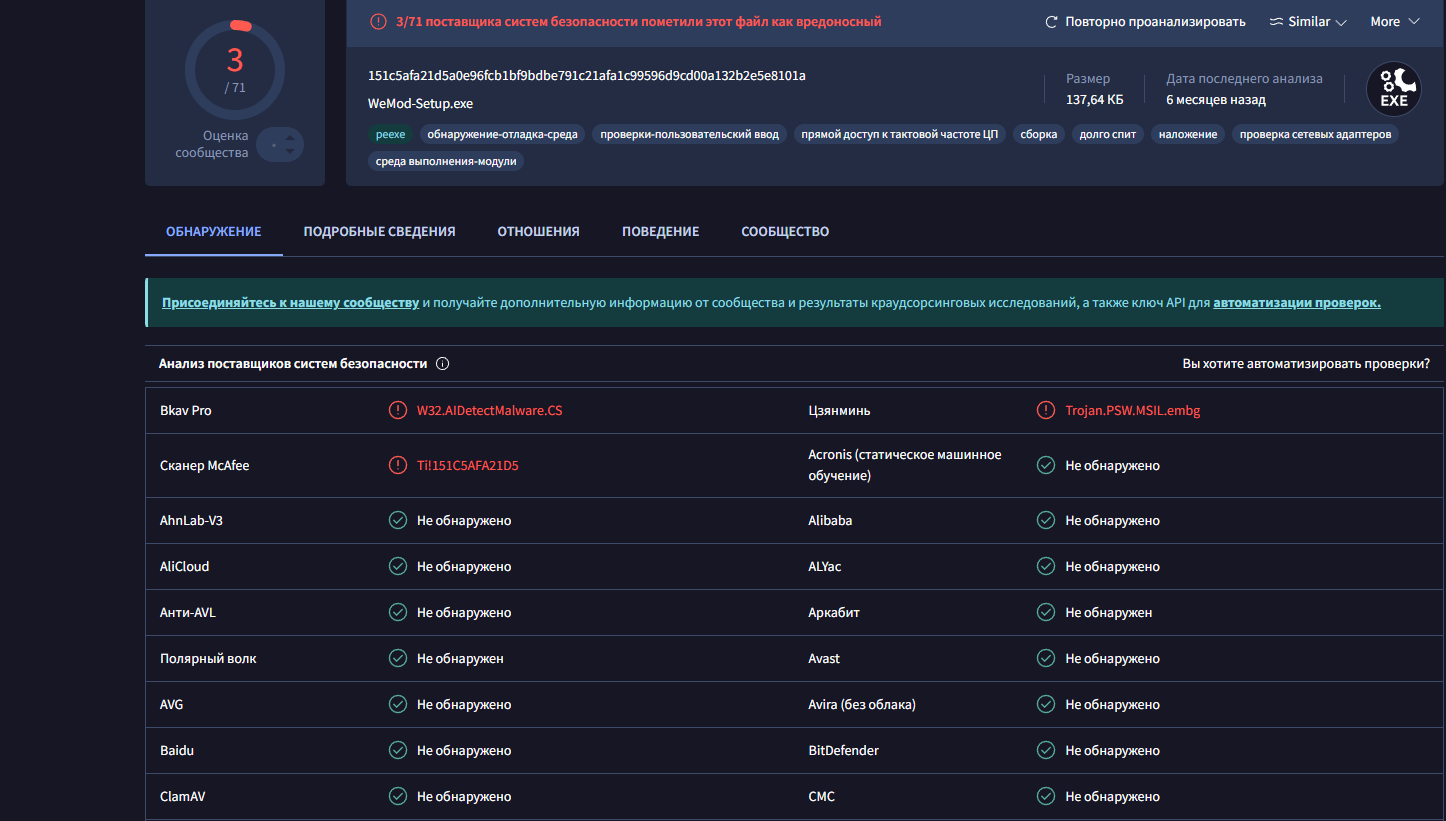
Task: Click Avast green check icon
Action: coord(1045,658)
